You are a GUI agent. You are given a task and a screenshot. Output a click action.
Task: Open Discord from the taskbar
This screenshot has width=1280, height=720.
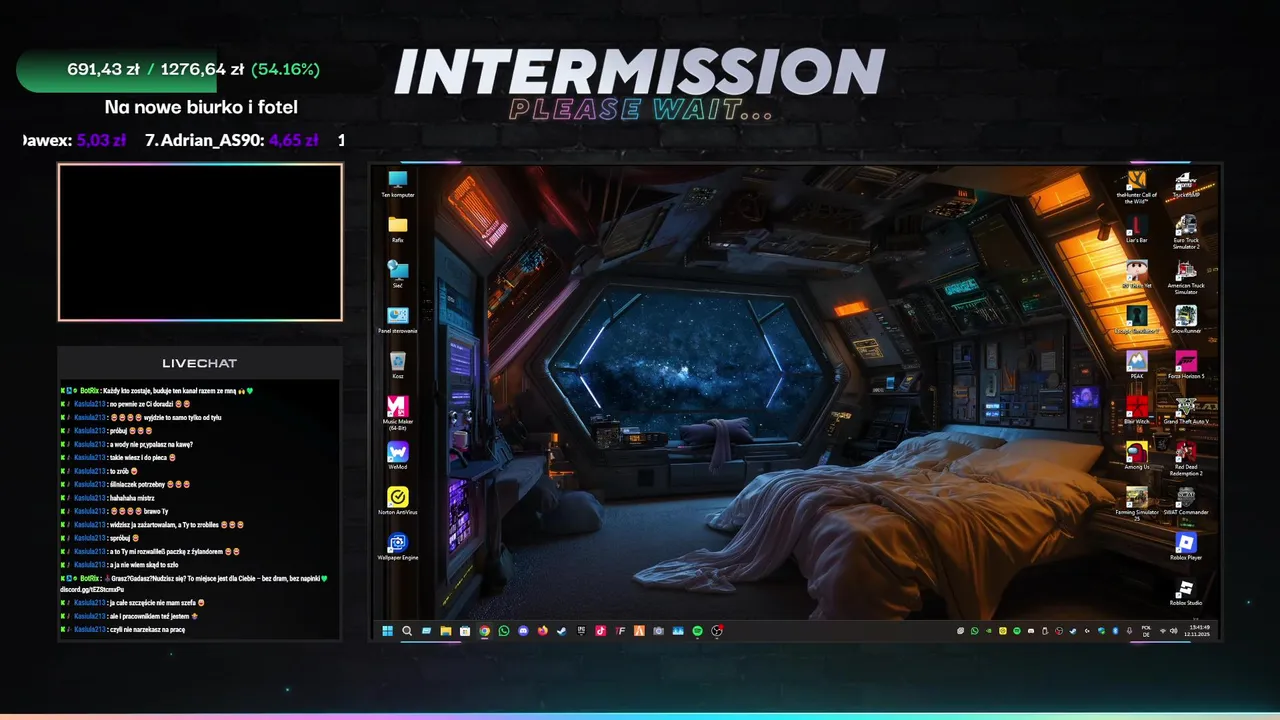523,631
